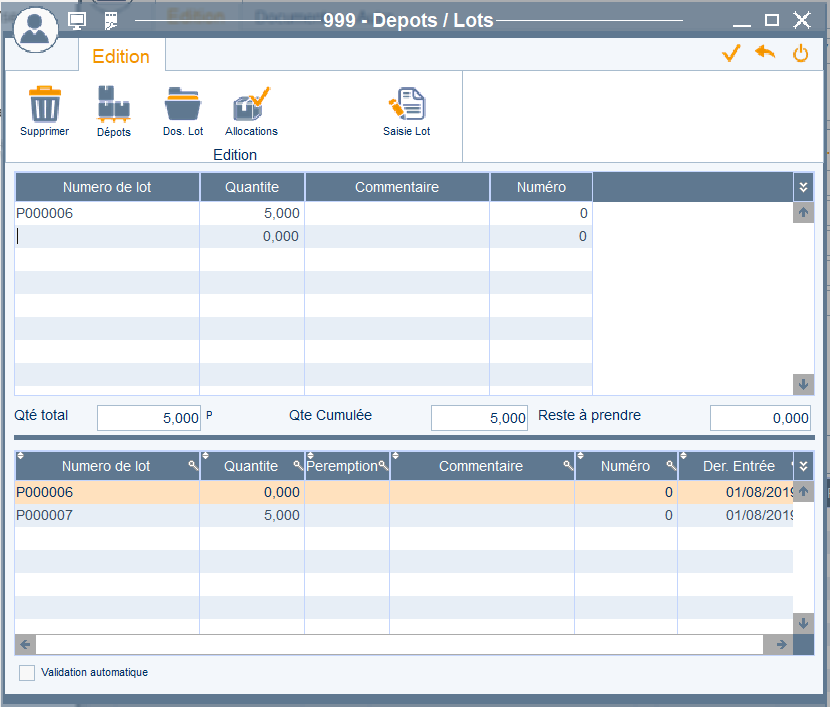The width and height of the screenshot is (830, 707).
Task: Click lower grid Commentaire header
Action: click(481, 466)
